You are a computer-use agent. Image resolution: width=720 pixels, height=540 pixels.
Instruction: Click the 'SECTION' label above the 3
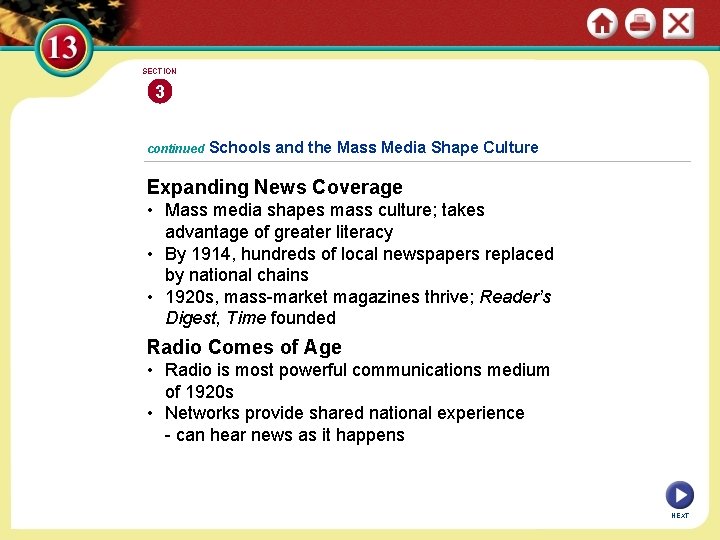[x=159, y=71]
